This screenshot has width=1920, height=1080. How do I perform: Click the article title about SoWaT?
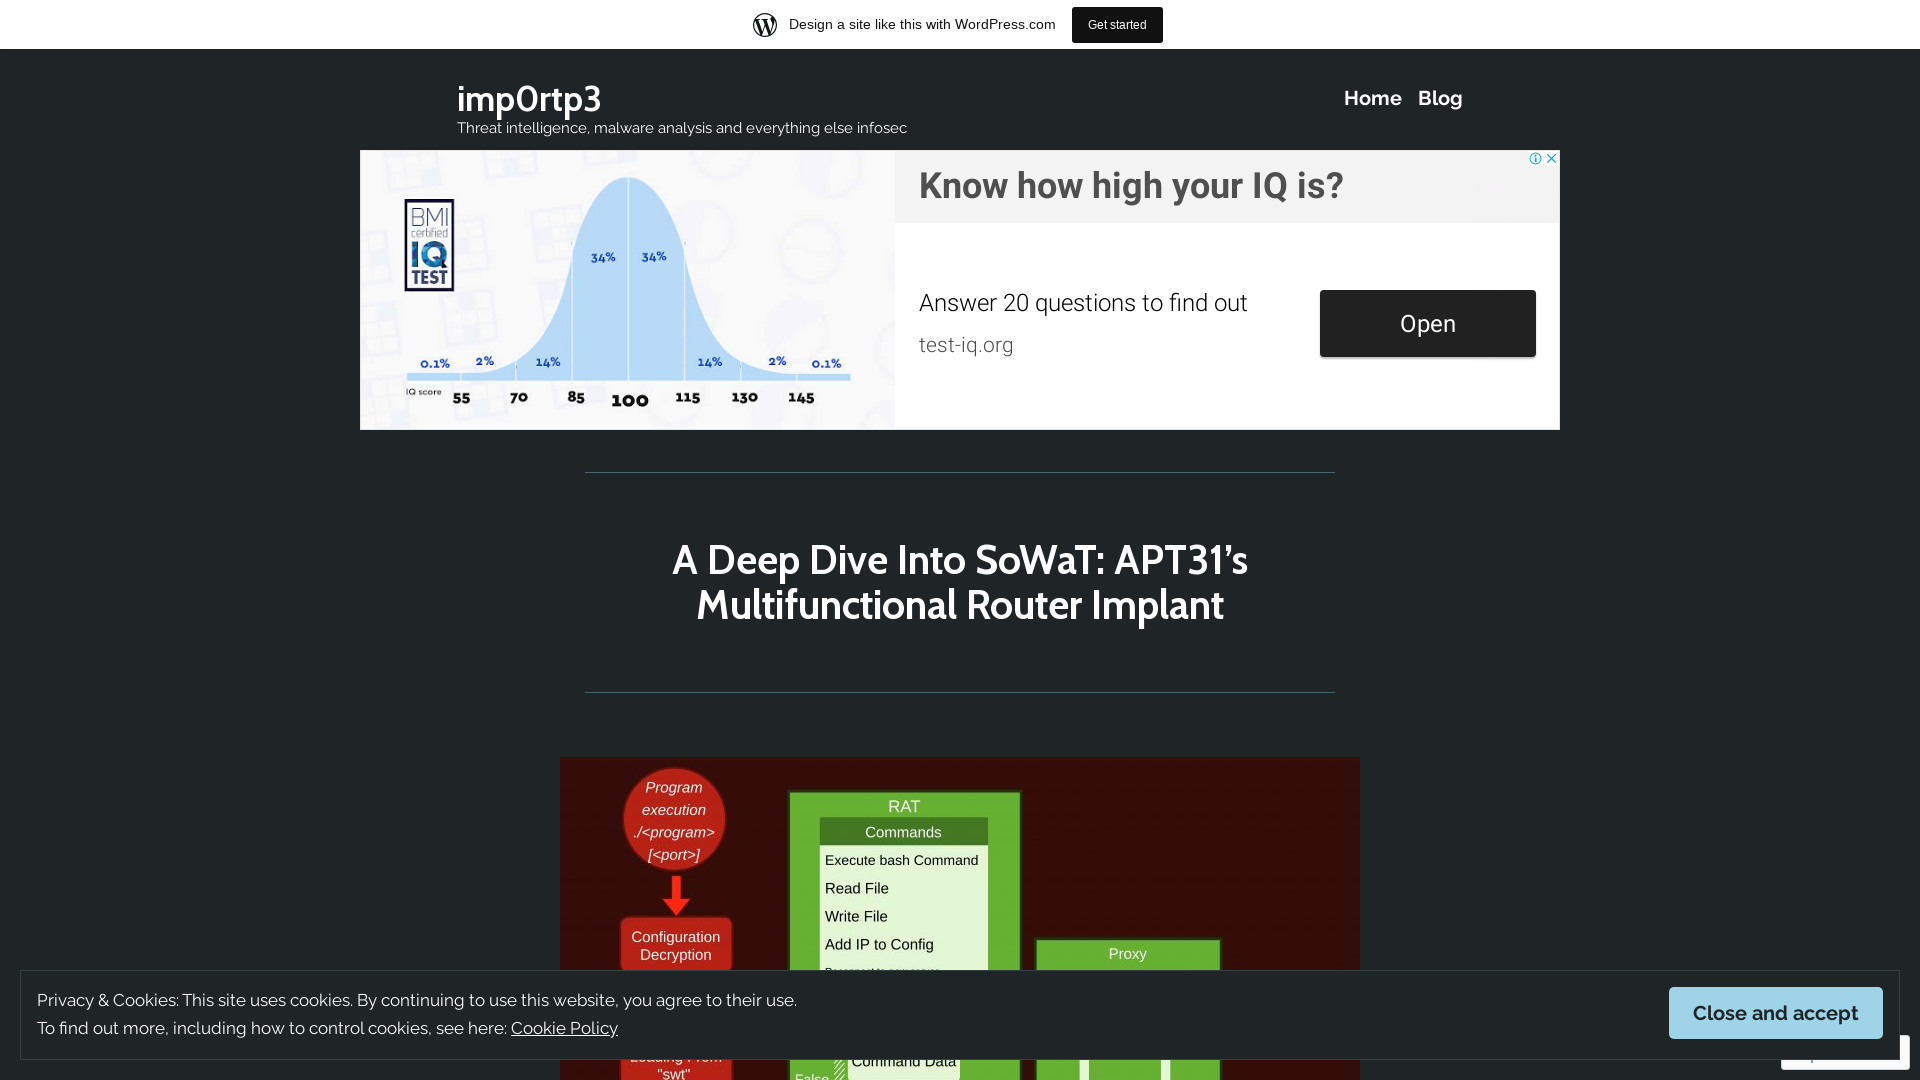(960, 582)
